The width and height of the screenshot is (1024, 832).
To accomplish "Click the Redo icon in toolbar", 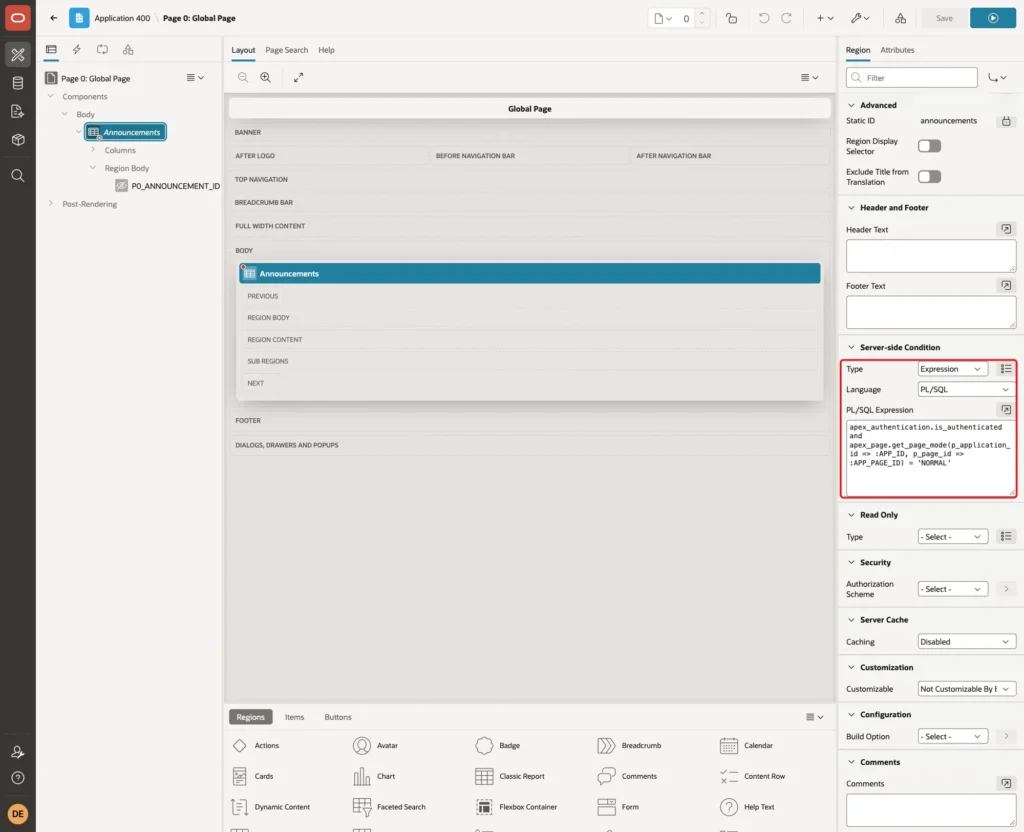I will pyautogui.click(x=786, y=18).
